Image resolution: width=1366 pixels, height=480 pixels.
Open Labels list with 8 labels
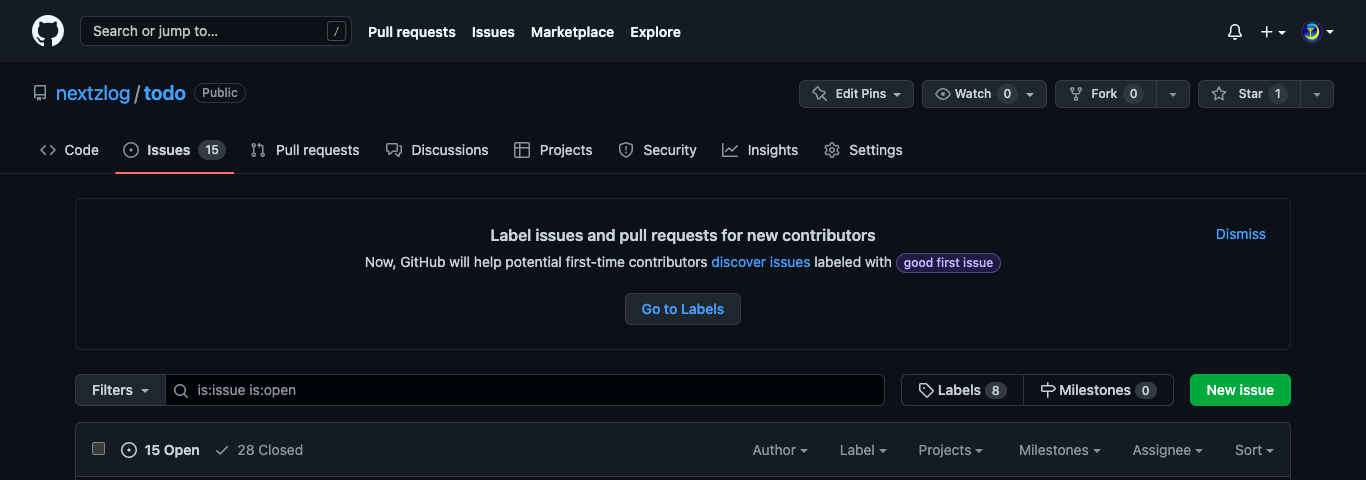pos(962,390)
